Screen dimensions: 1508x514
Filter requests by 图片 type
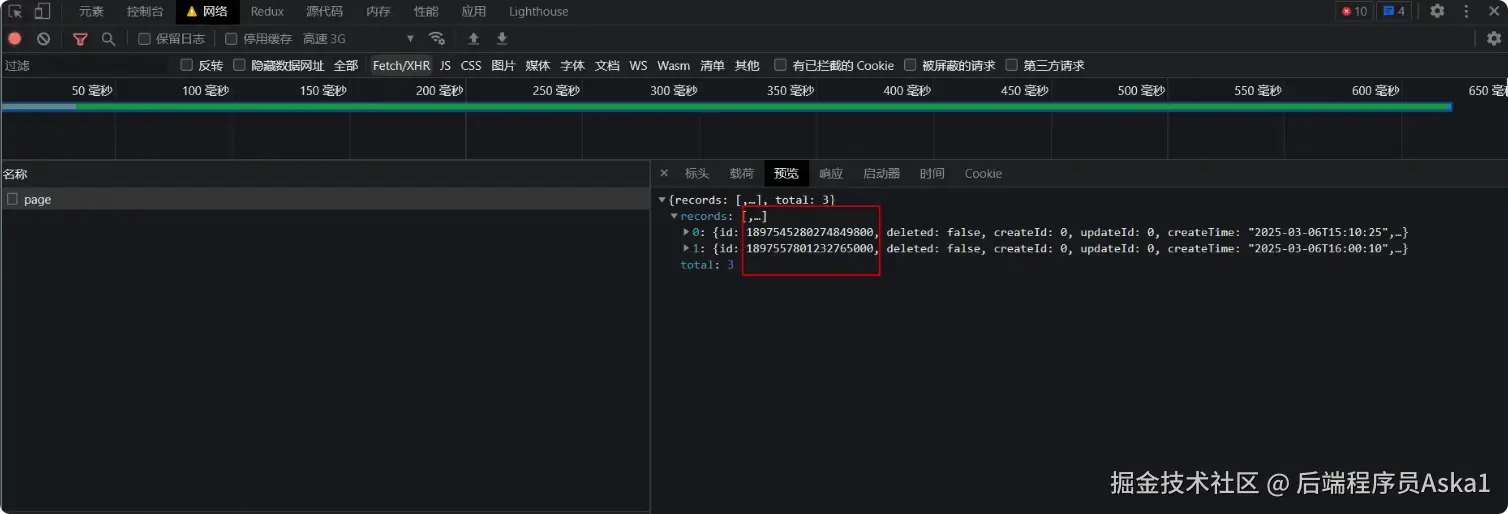[503, 65]
